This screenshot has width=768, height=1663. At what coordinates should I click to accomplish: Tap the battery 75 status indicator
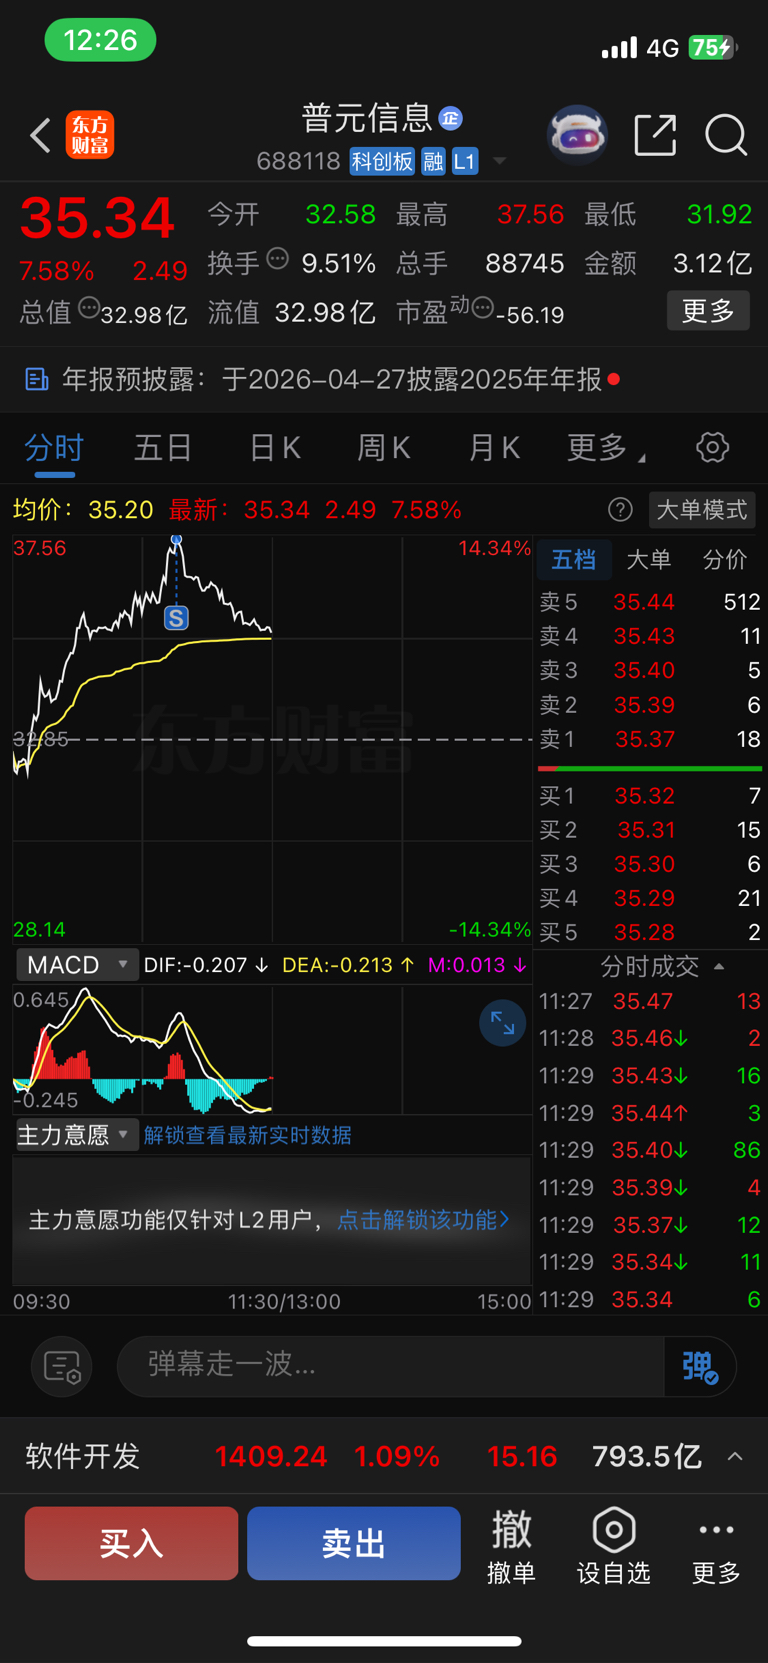click(x=713, y=47)
